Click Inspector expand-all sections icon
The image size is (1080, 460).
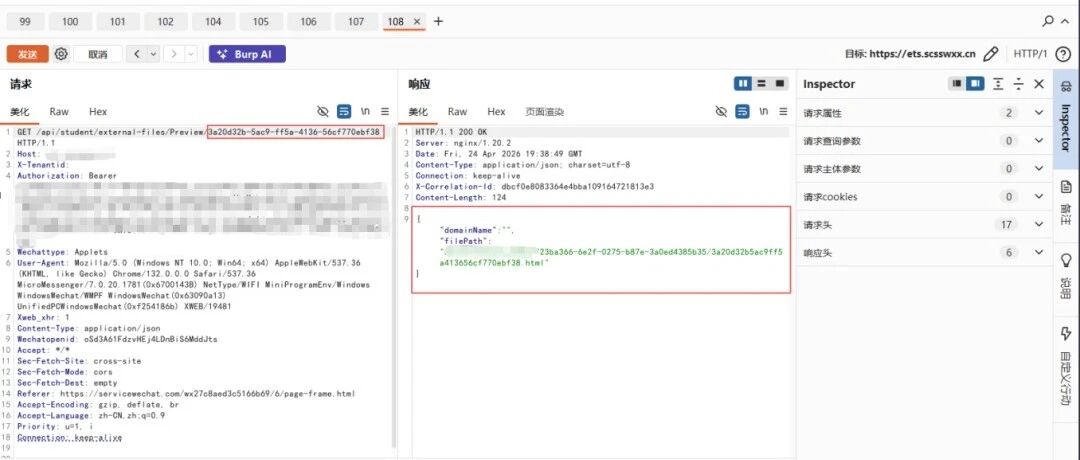(998, 83)
